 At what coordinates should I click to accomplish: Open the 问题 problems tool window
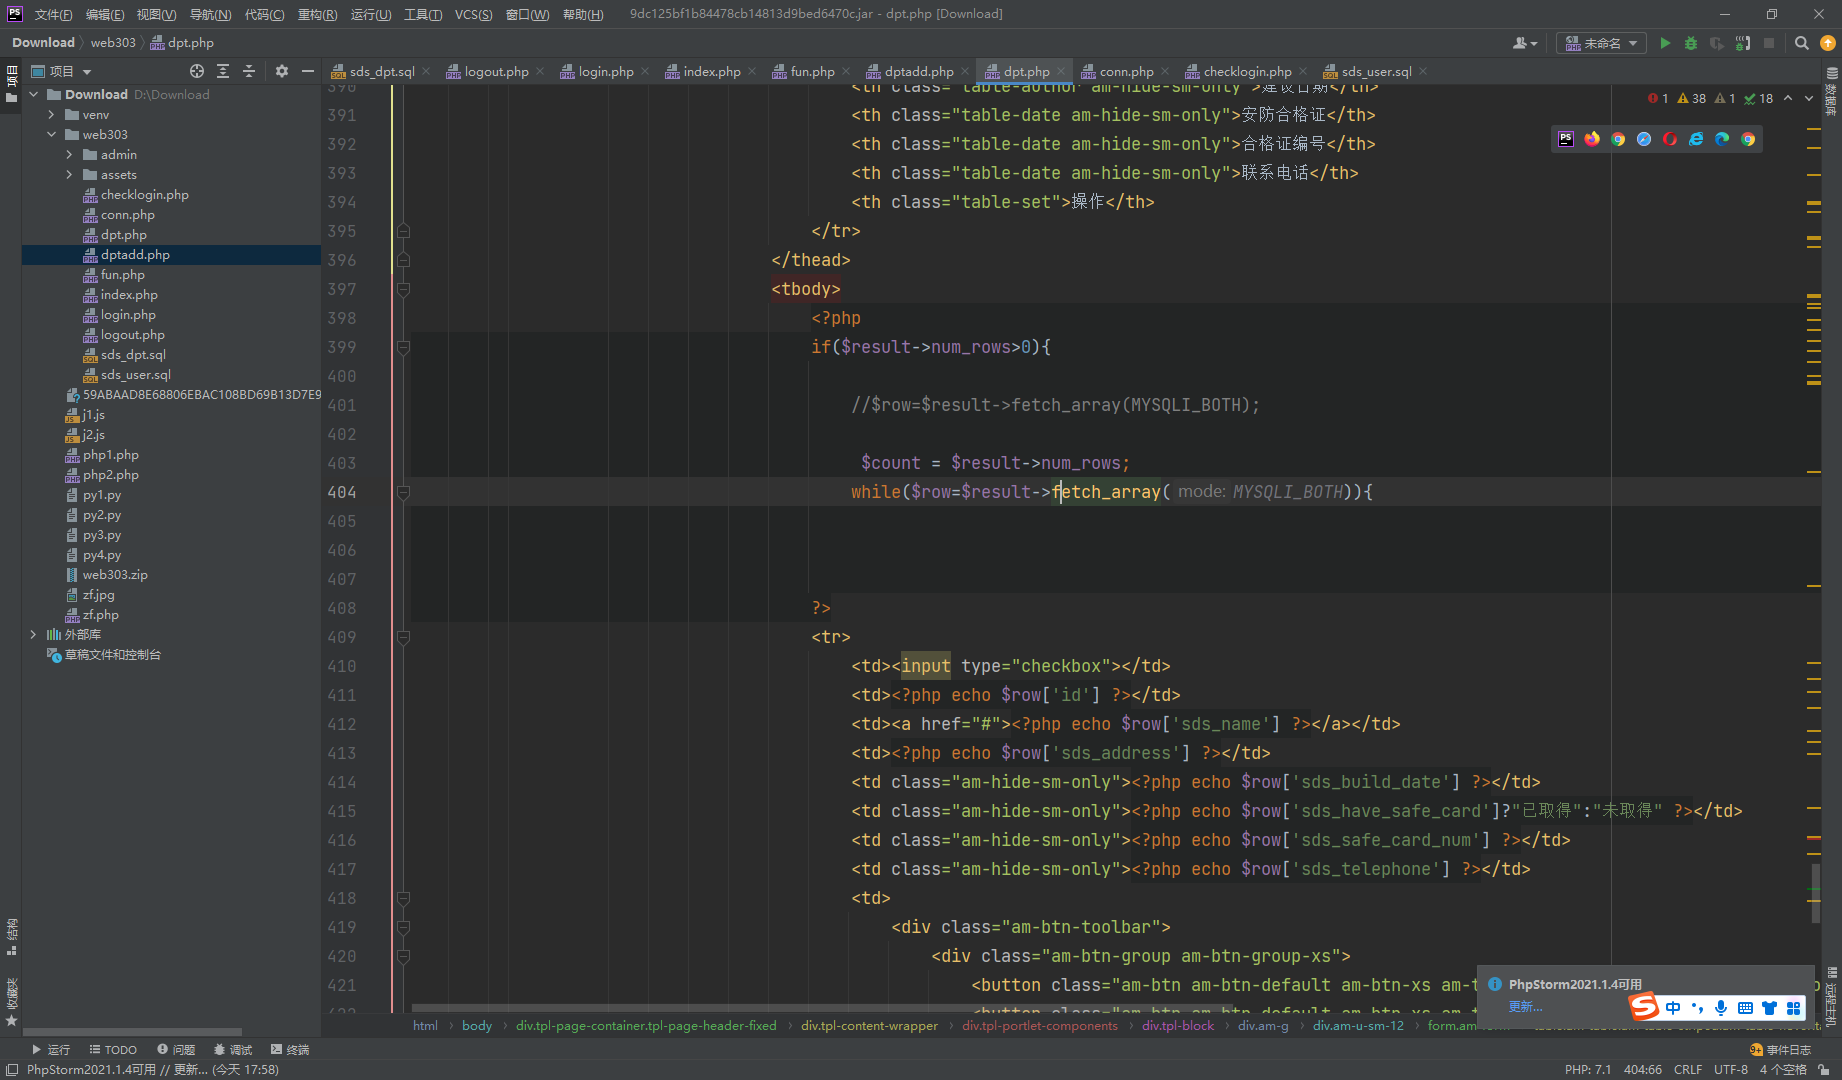tap(176, 1049)
